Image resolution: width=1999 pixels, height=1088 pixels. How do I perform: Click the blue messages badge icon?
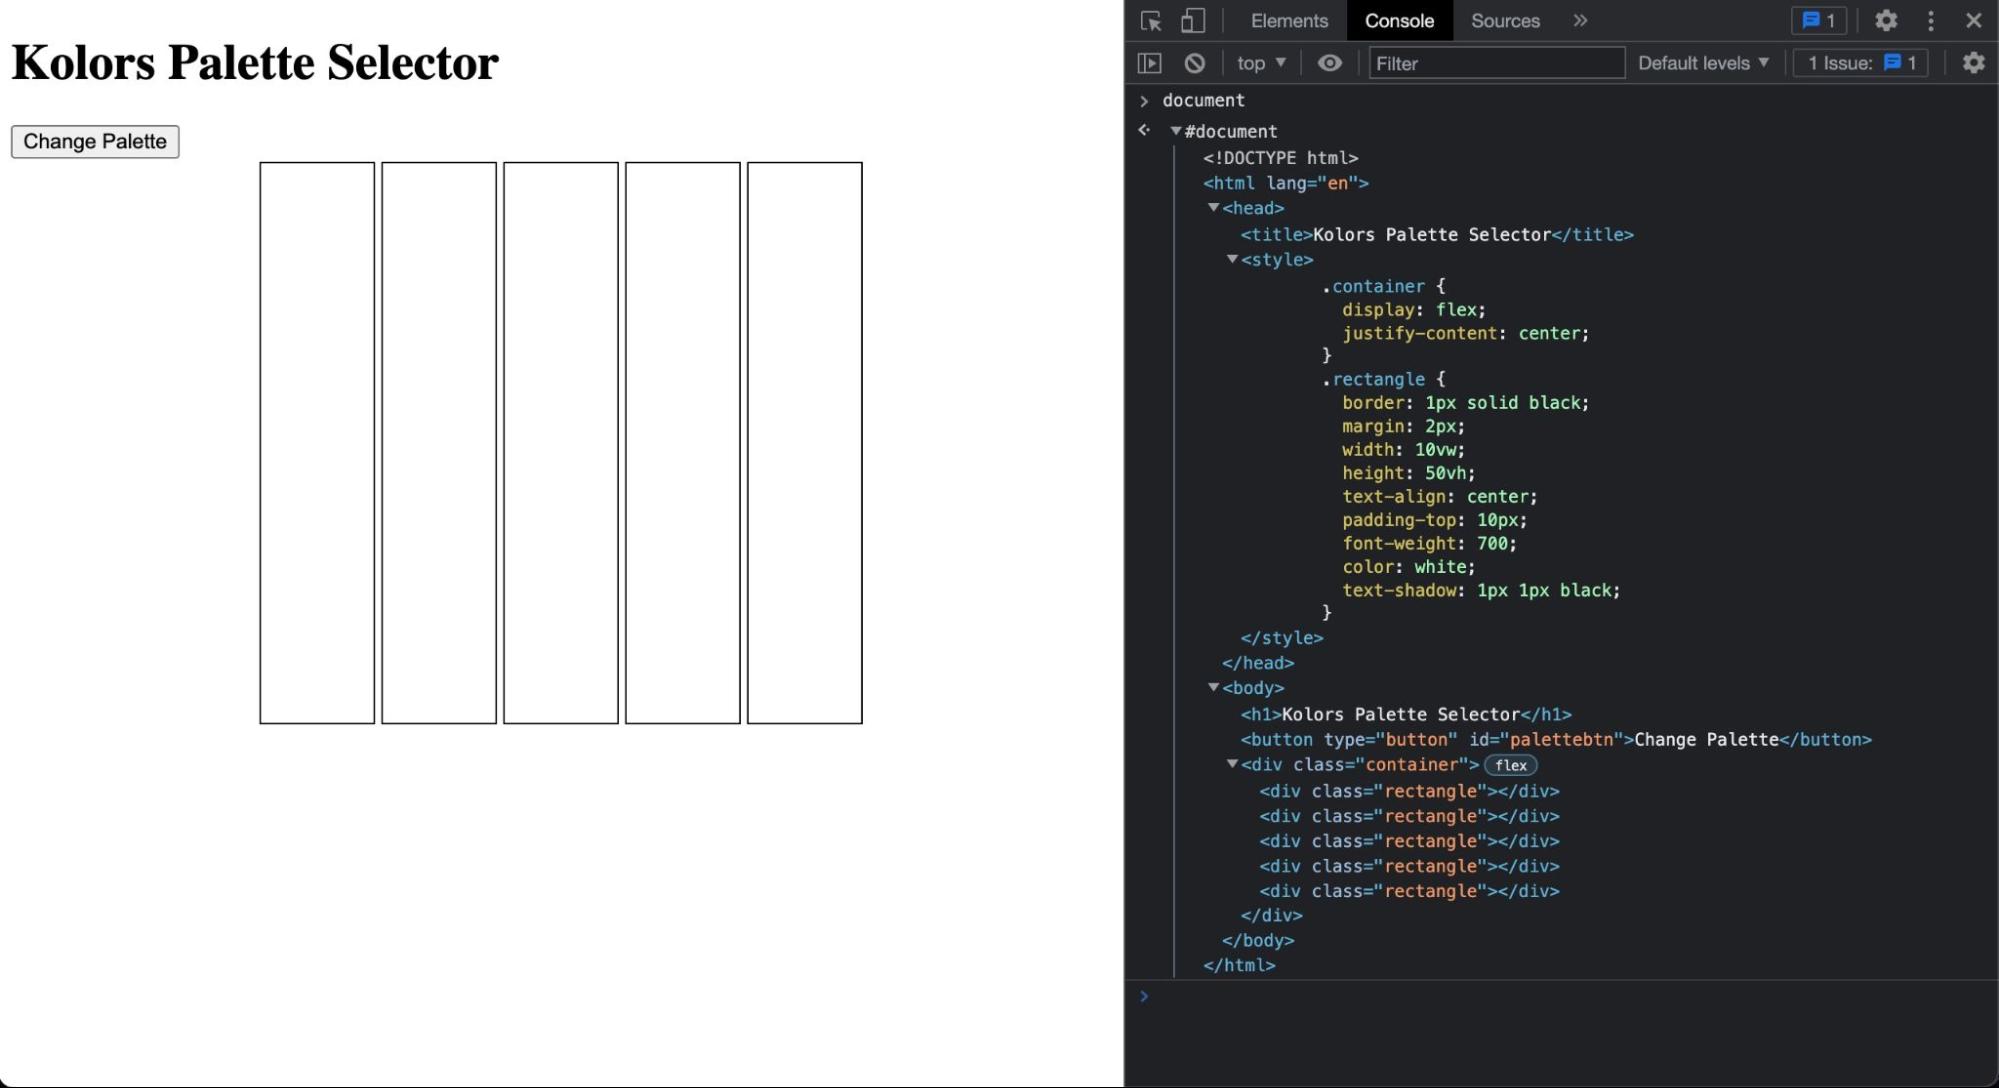tap(1818, 21)
